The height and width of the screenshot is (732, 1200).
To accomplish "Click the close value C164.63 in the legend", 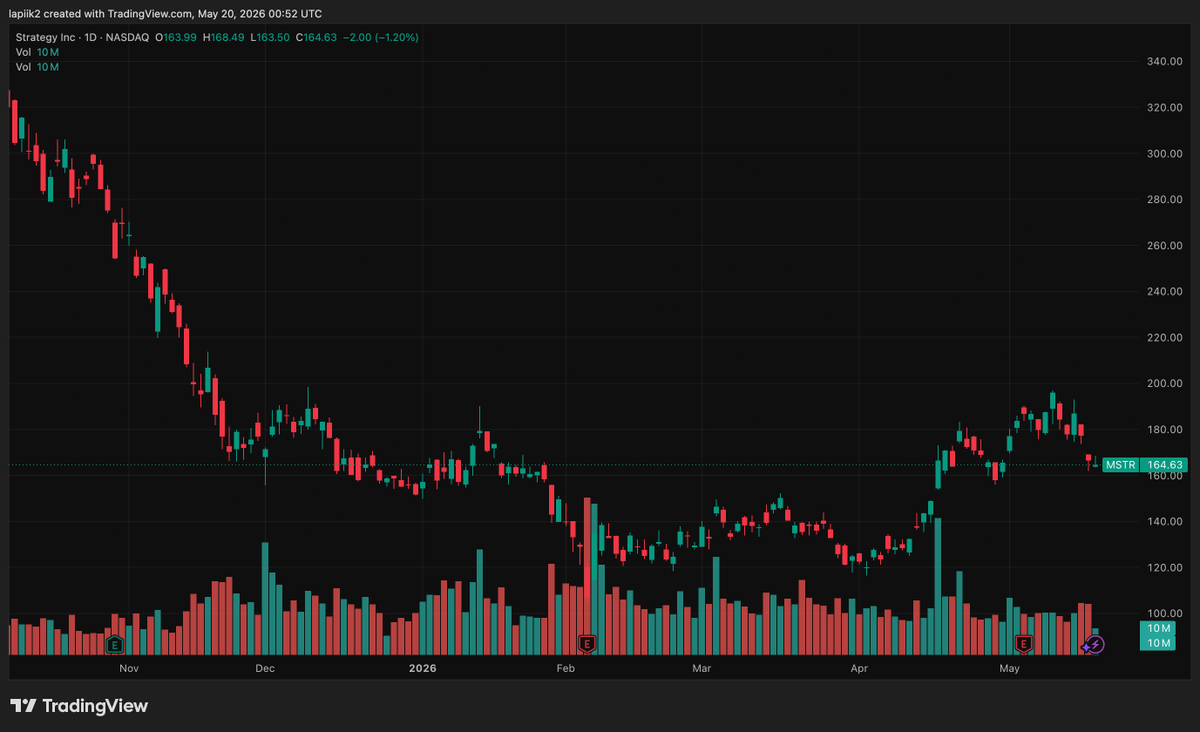I will [x=316, y=37].
